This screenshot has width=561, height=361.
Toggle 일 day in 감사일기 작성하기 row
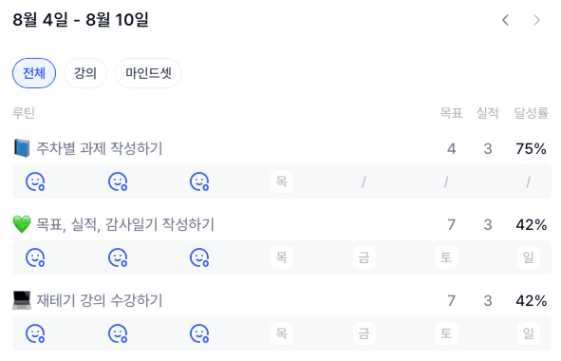tap(528, 258)
